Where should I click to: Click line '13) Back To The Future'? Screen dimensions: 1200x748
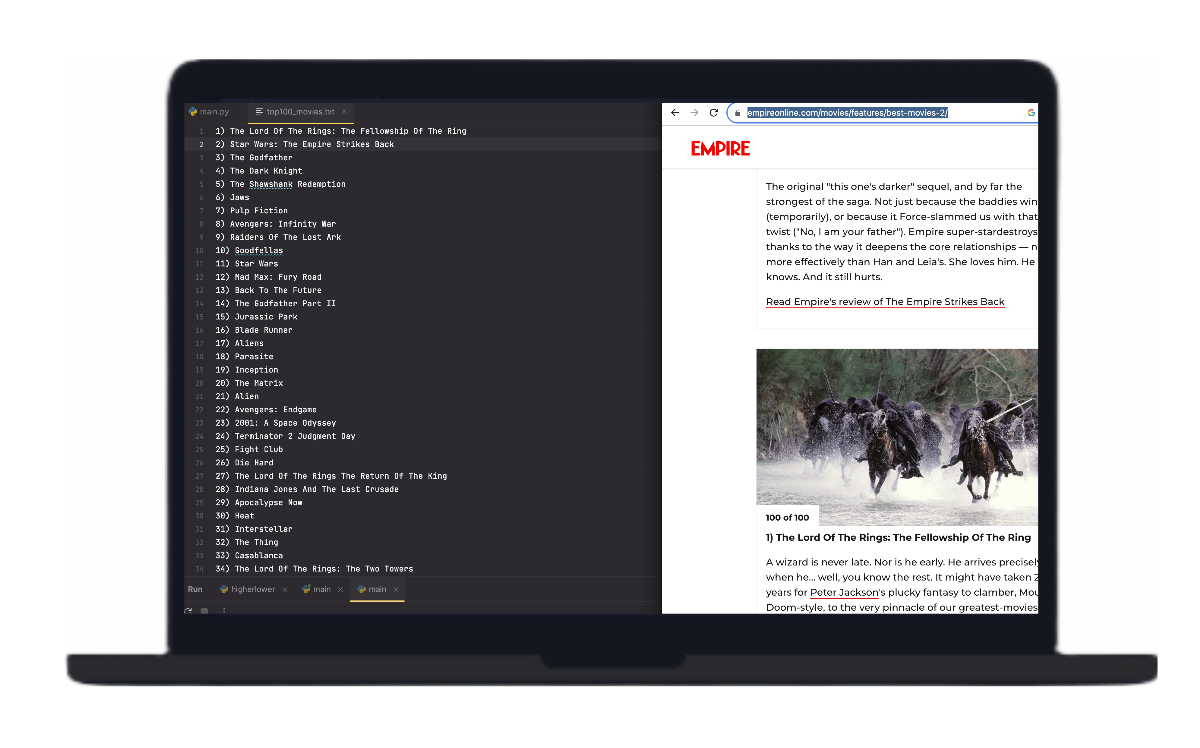coord(268,290)
